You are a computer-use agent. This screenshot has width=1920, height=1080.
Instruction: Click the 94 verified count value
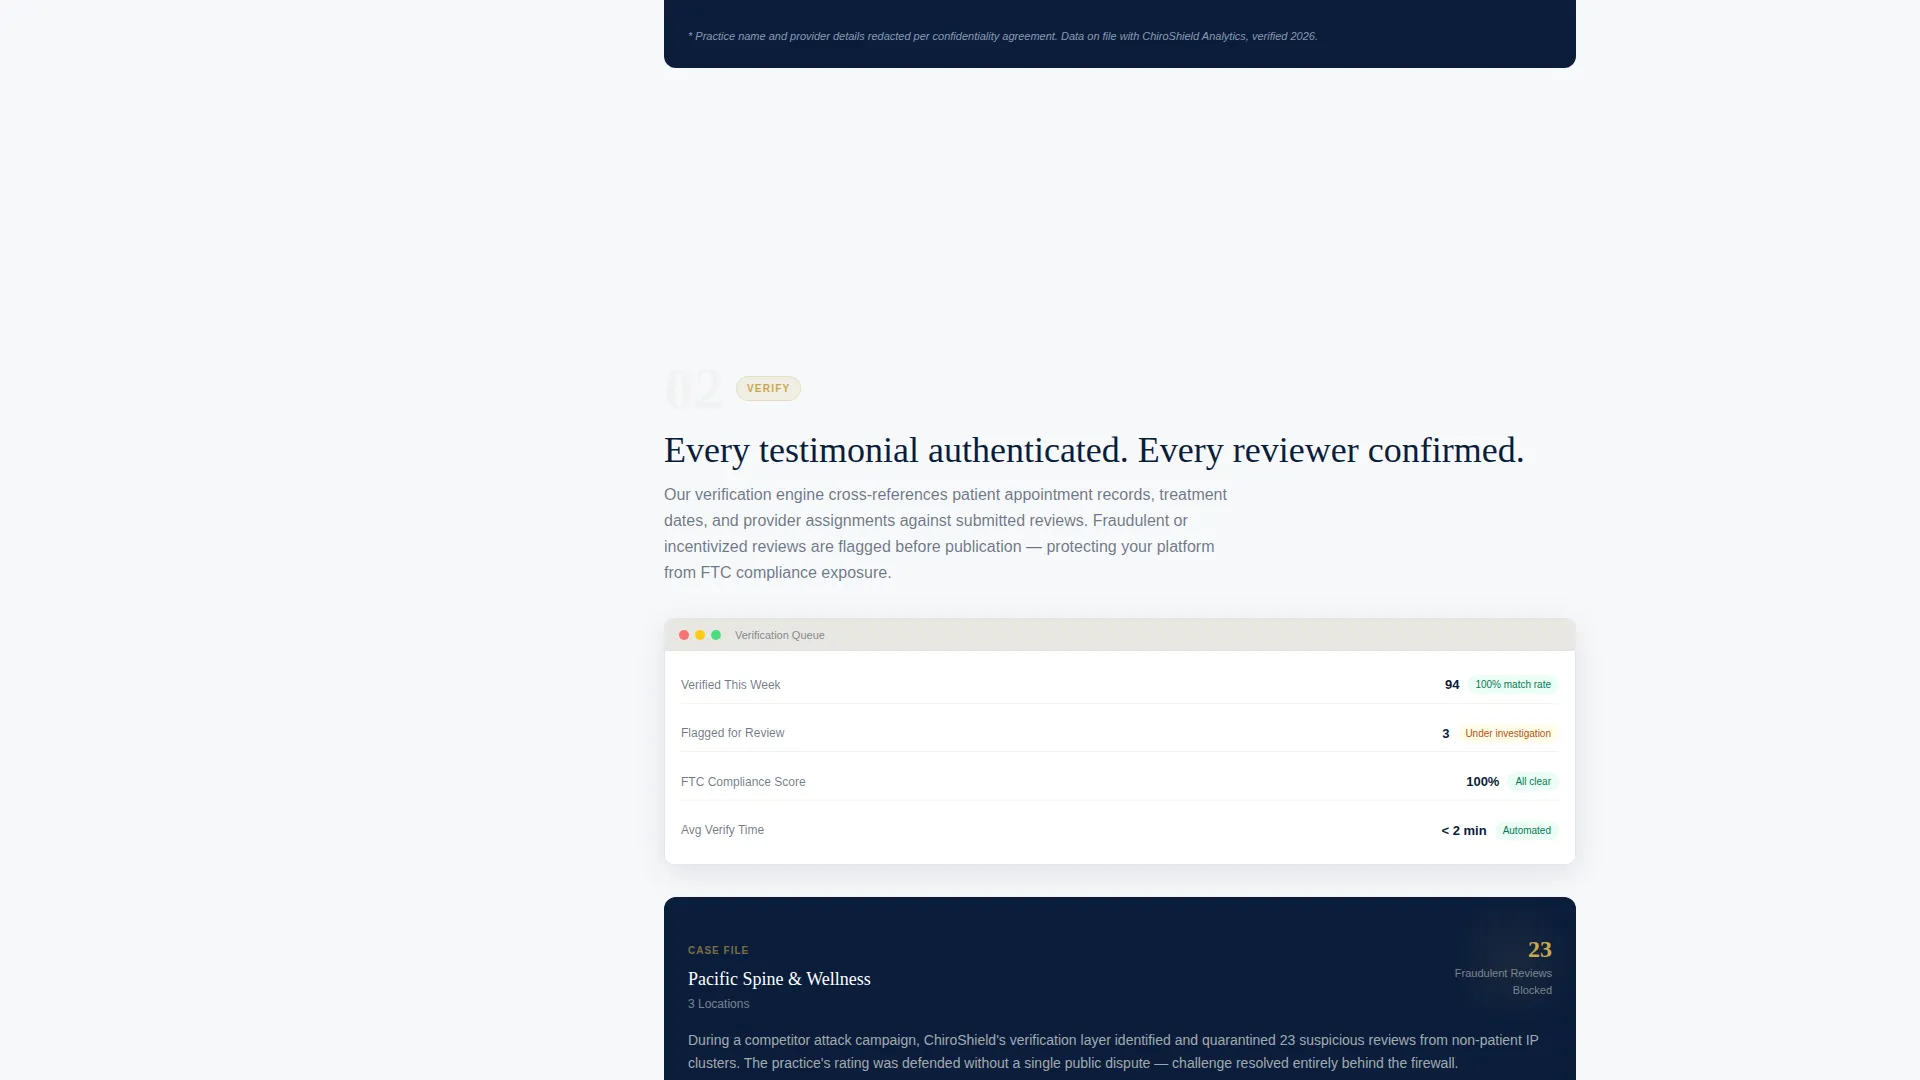(x=1452, y=685)
